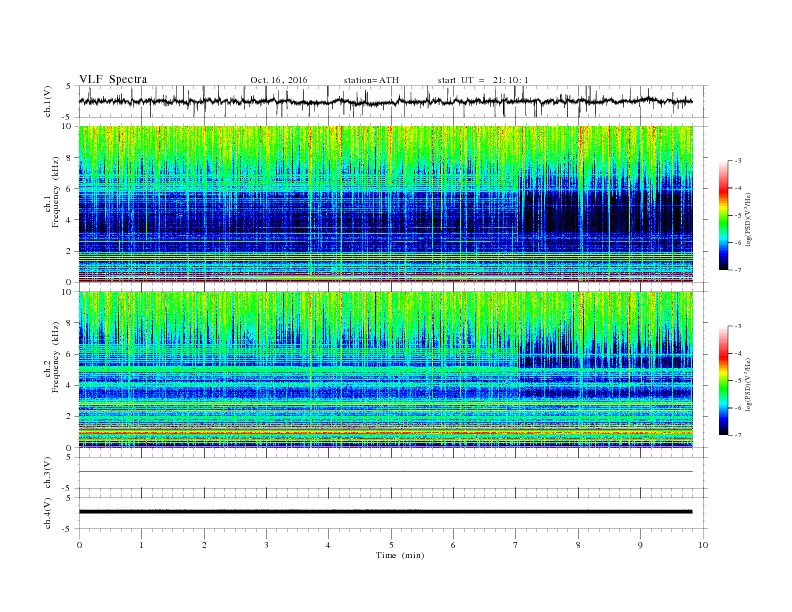
Task: Click the "-7" value on ch.2 colorbar
Action: point(737,435)
